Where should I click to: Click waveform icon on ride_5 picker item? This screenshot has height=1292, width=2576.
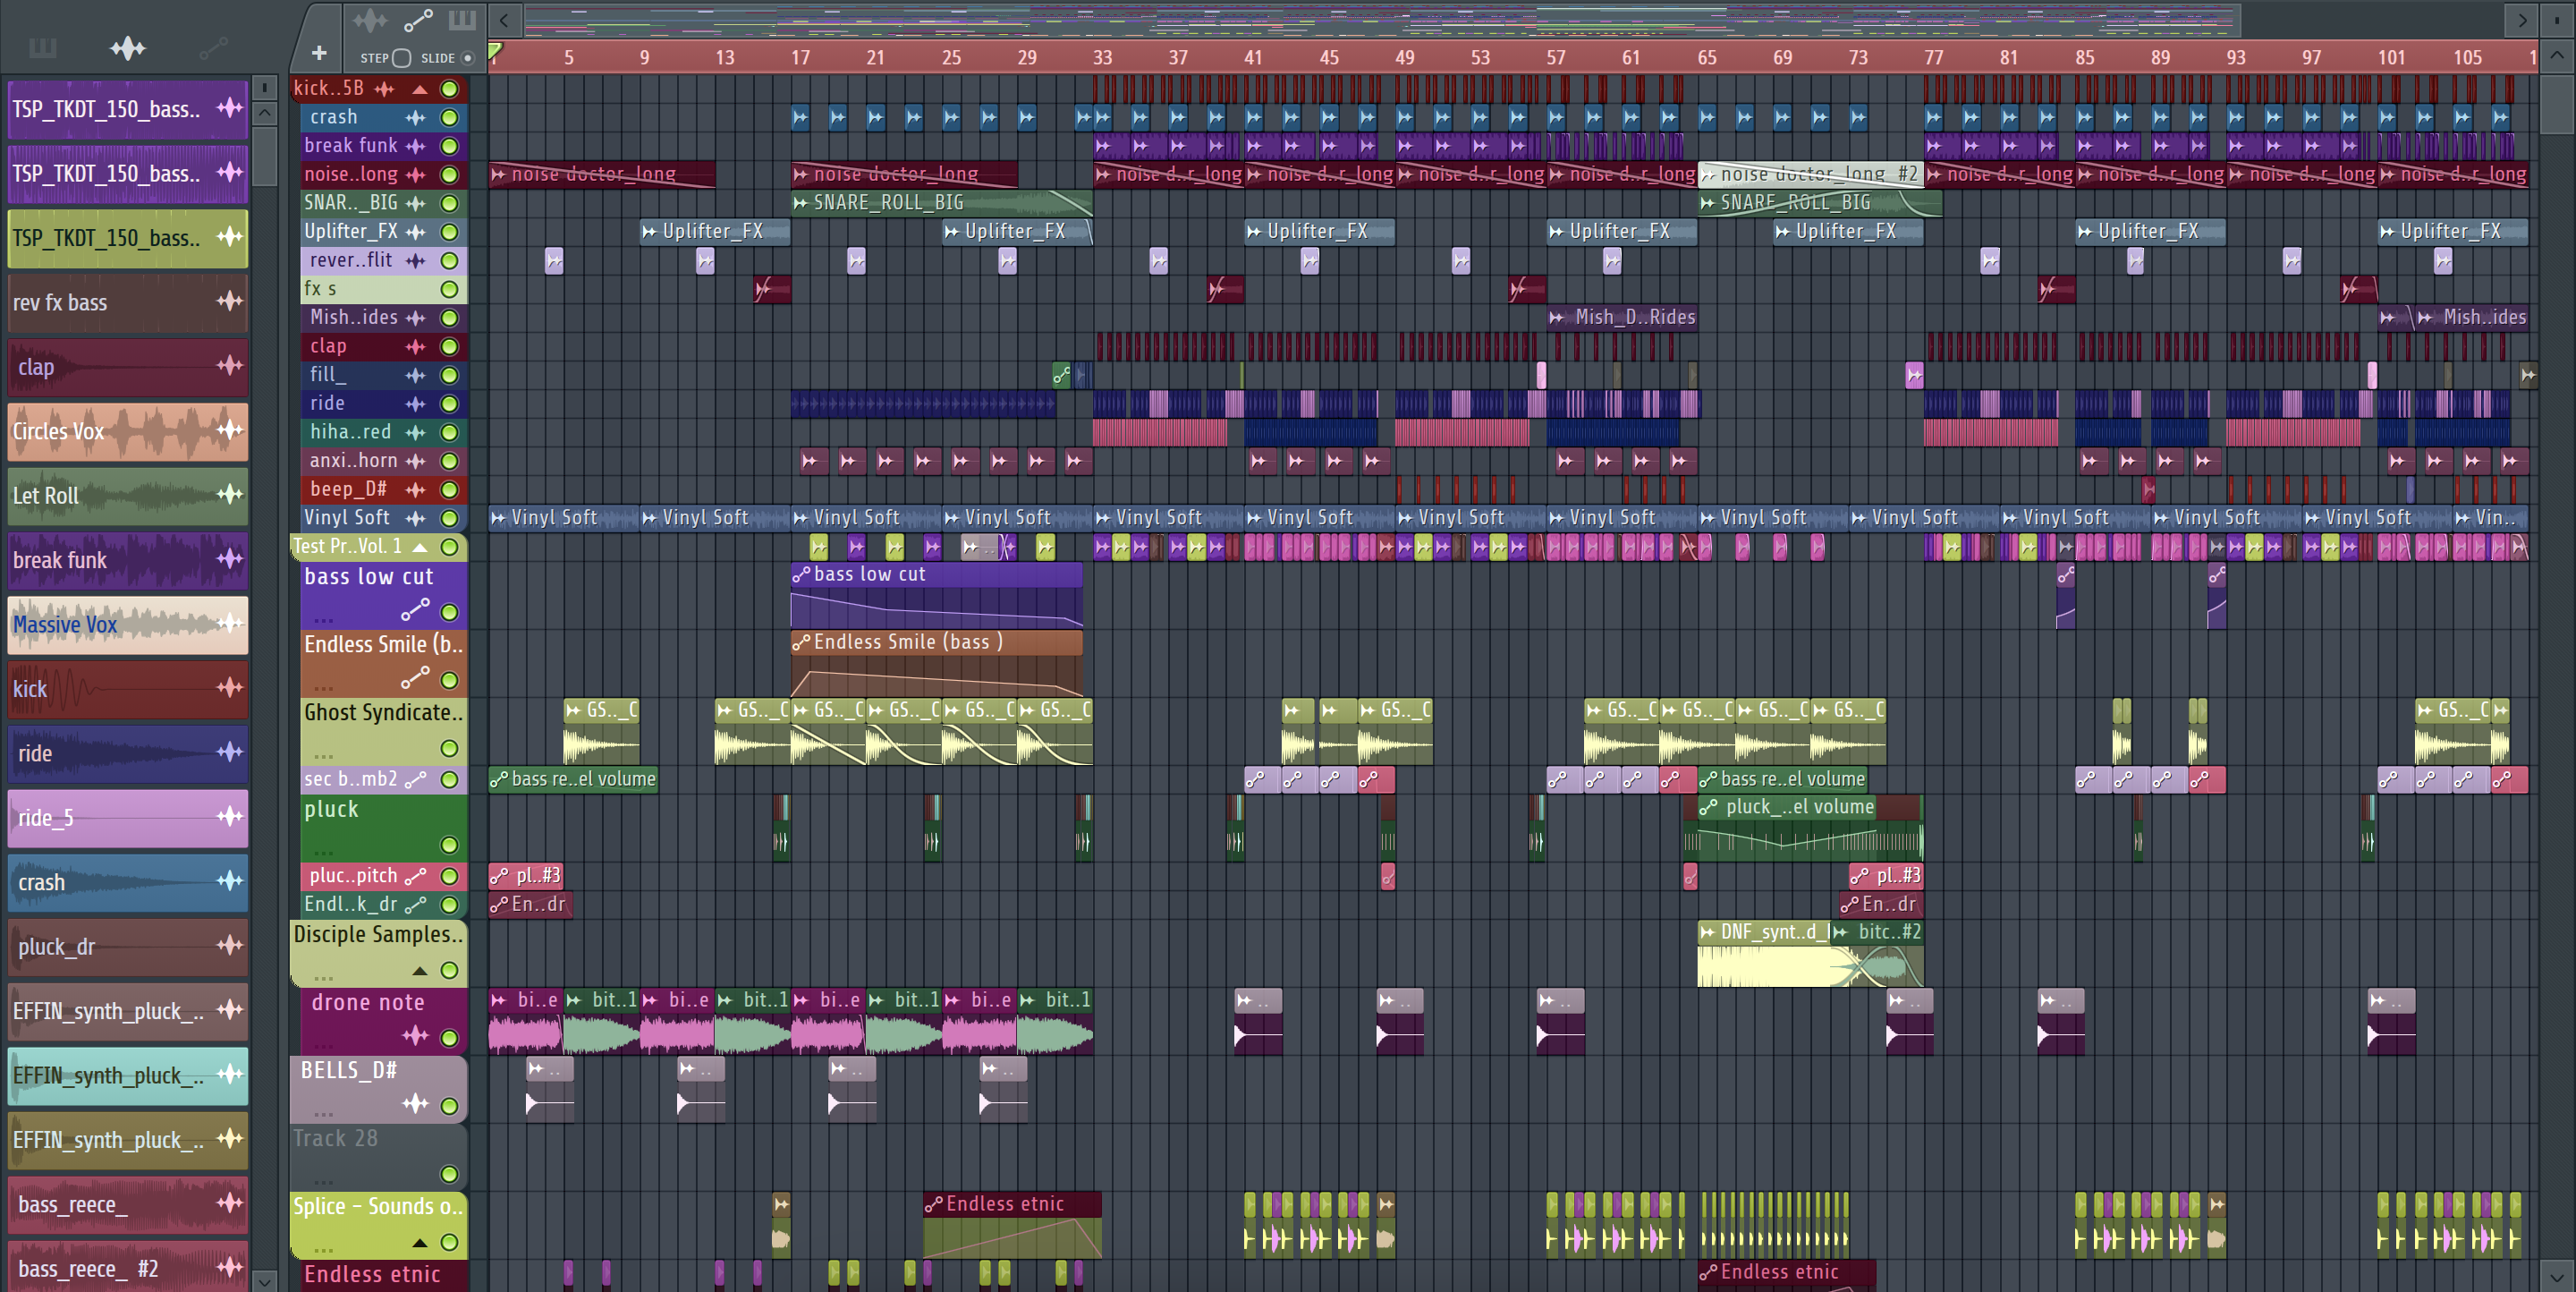pyautogui.click(x=230, y=816)
